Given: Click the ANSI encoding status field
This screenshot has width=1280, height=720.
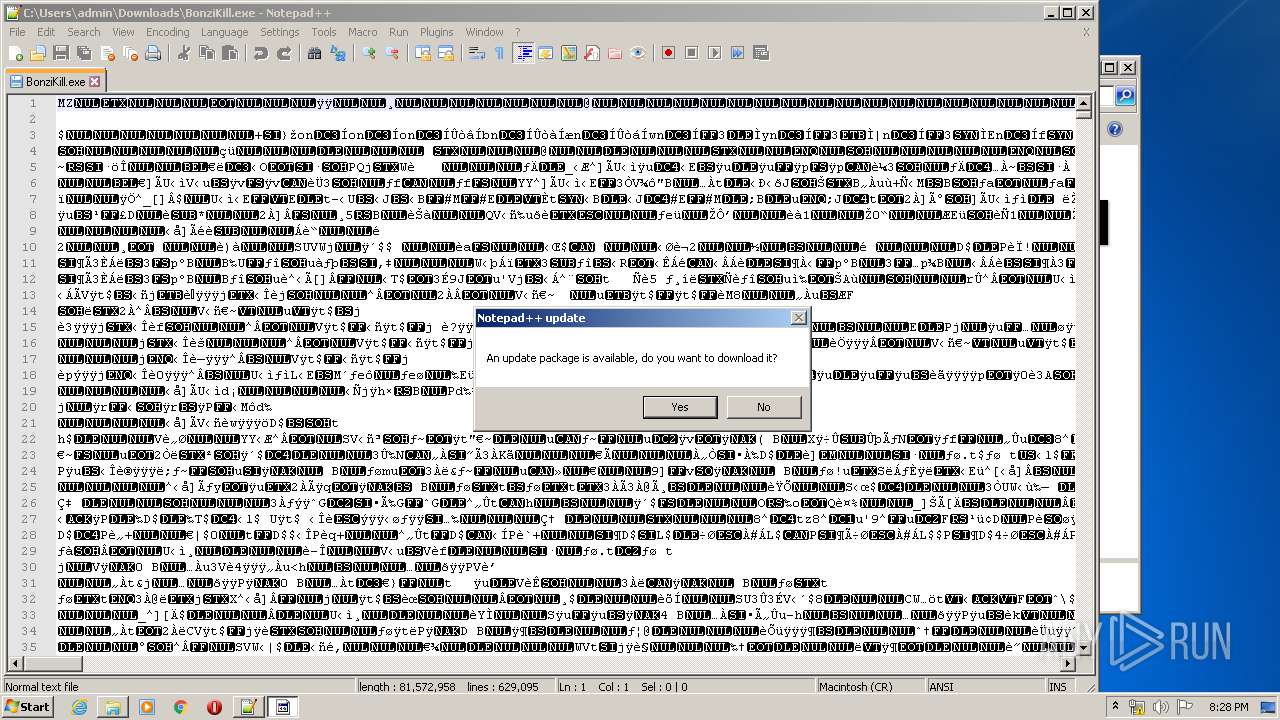Looking at the screenshot, I should click(x=984, y=687).
